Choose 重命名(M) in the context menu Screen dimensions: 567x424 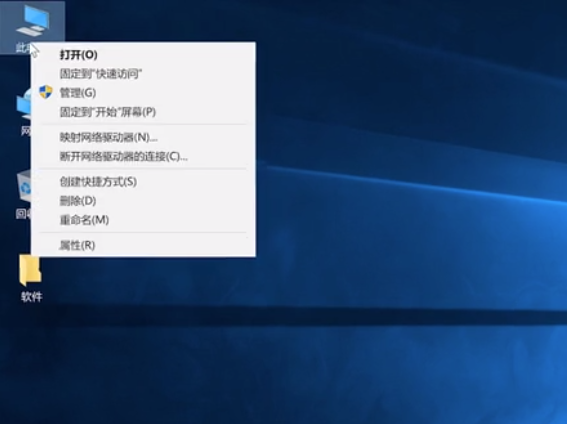(144, 220)
